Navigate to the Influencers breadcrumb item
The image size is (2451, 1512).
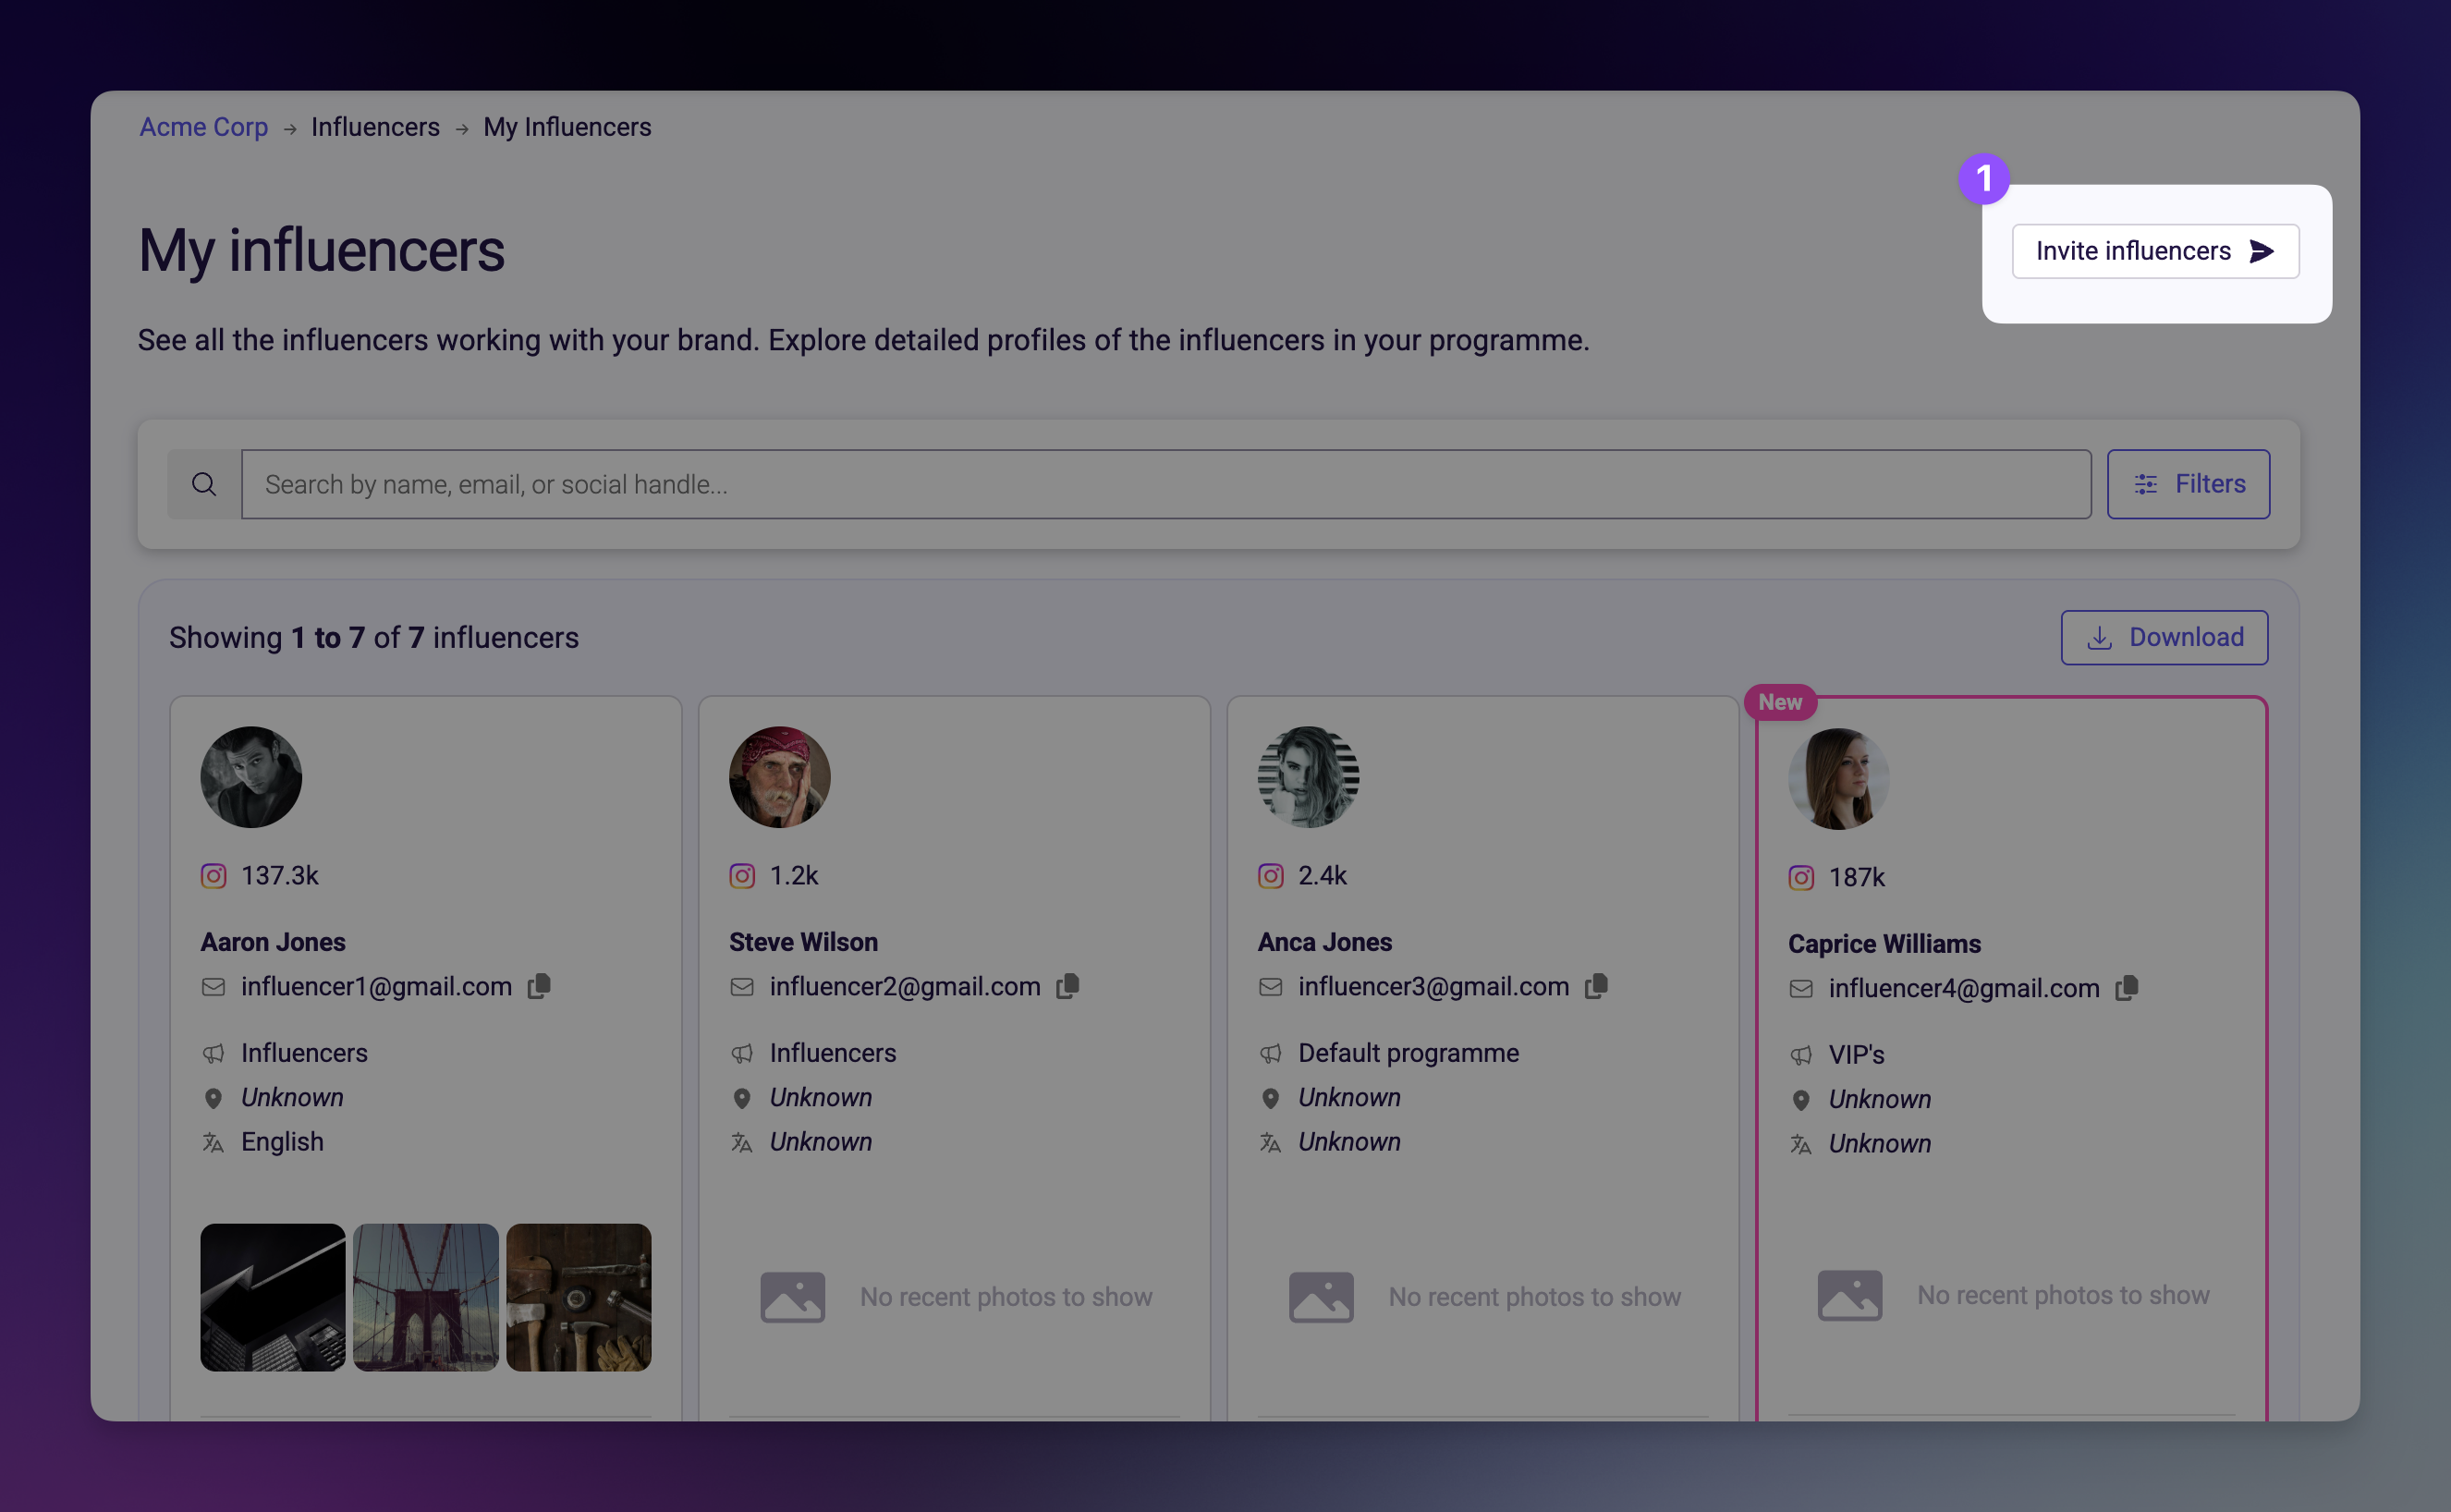(375, 127)
